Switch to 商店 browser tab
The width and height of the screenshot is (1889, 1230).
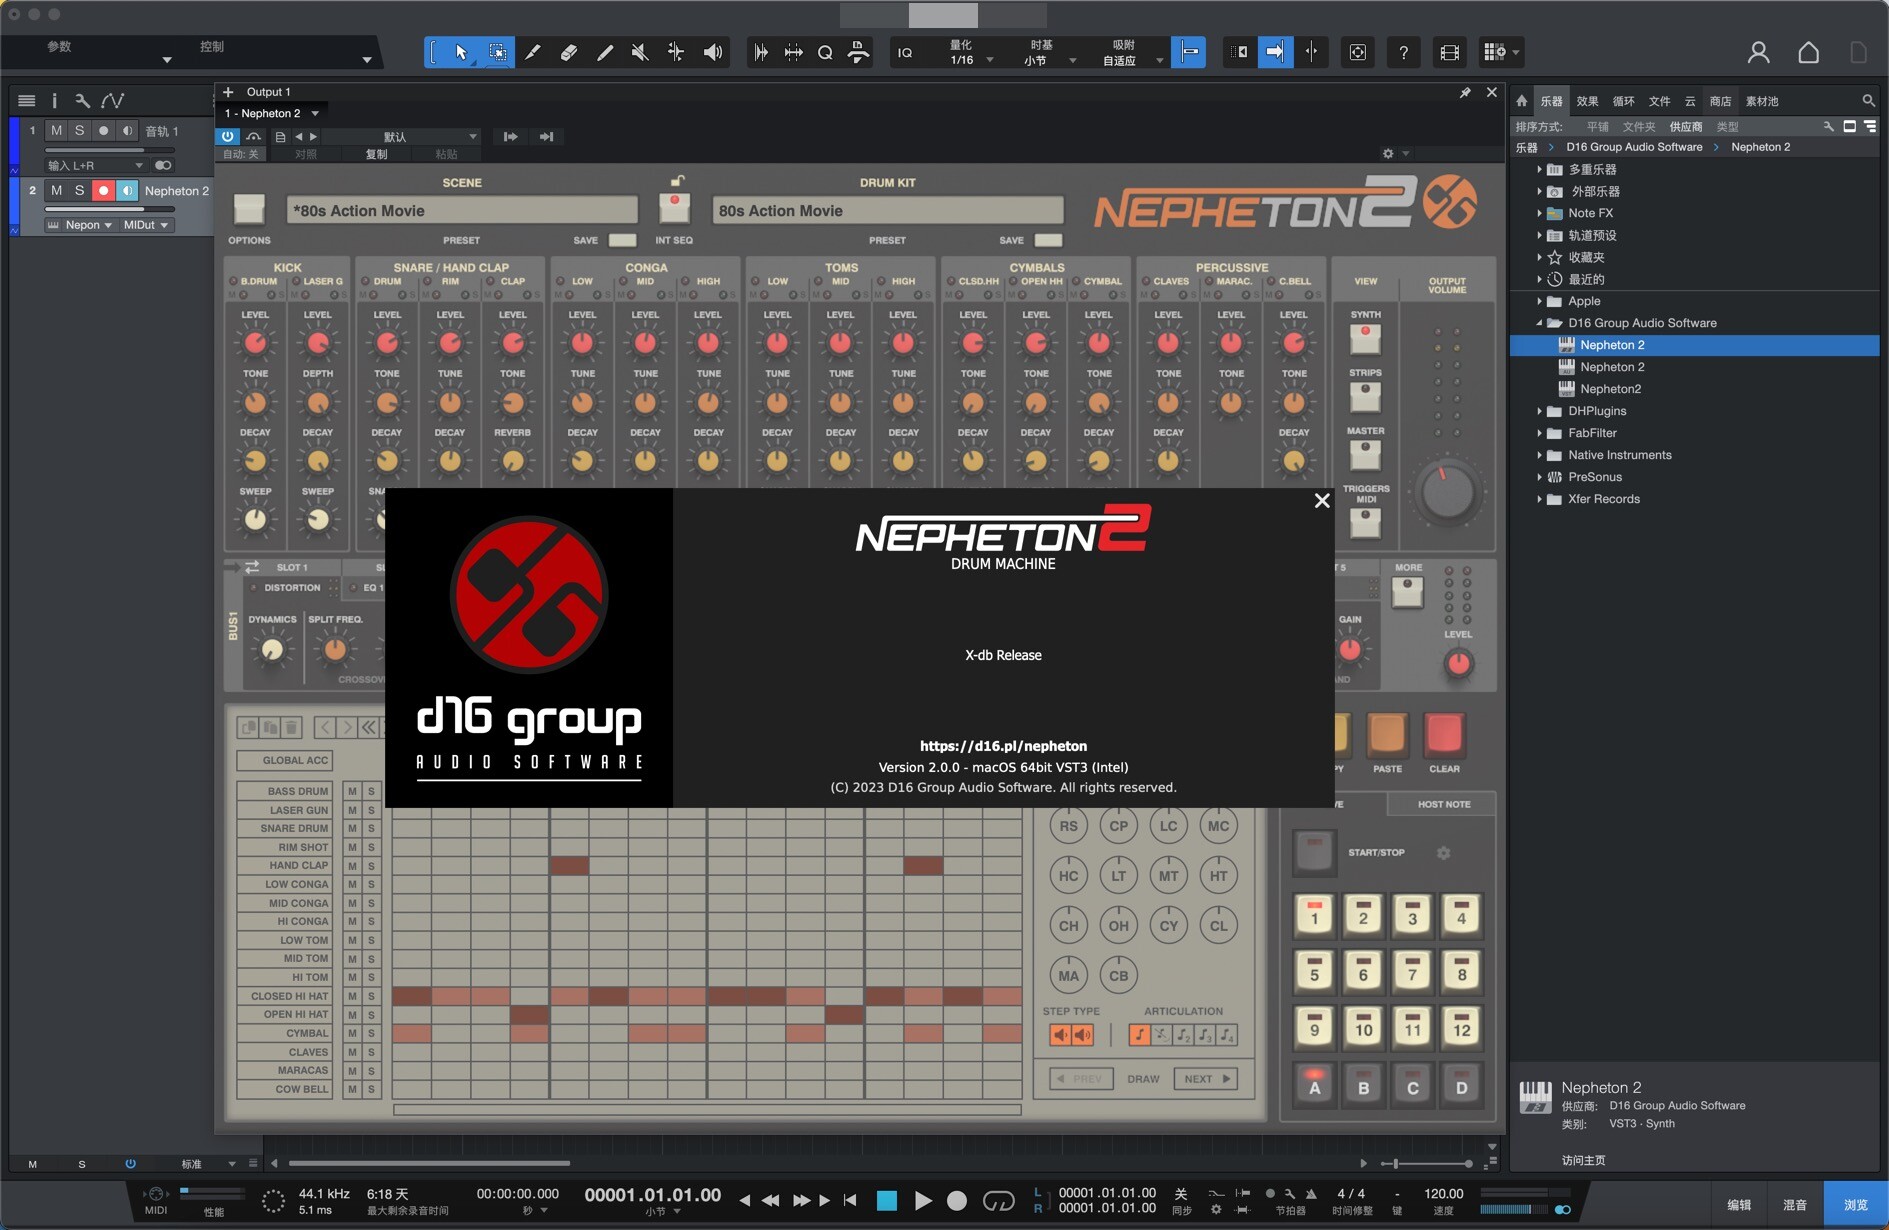click(x=1721, y=101)
